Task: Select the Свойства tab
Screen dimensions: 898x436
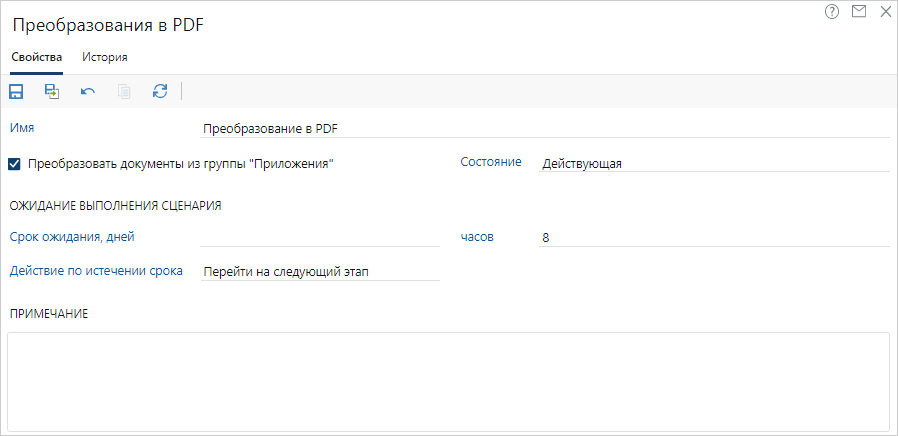Action: [37, 57]
